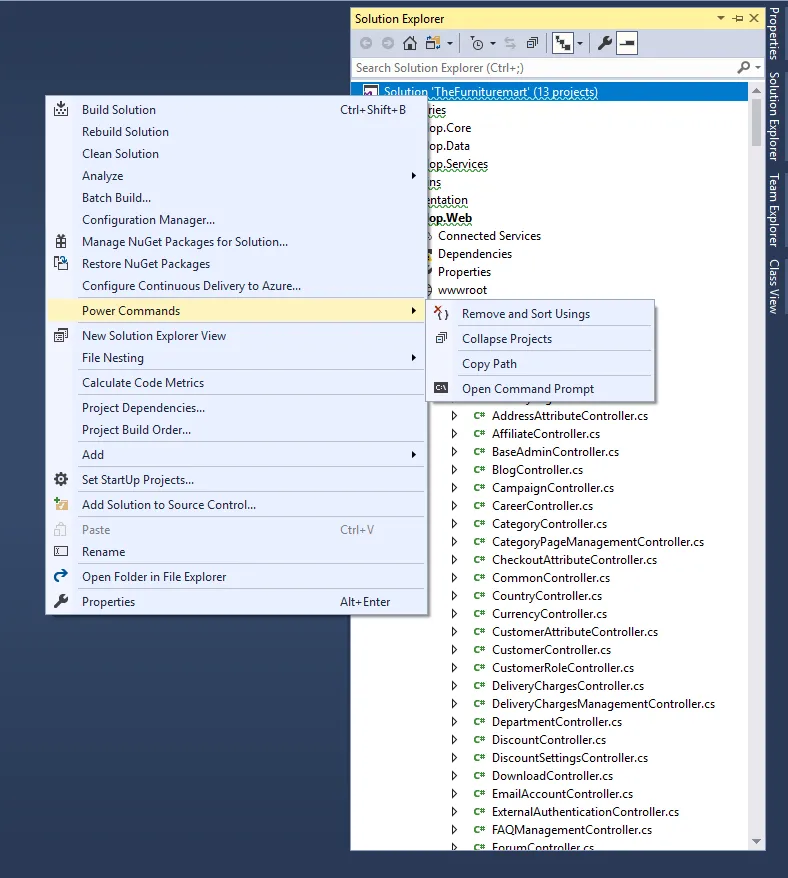Click the Open Command Prompt console icon

click(x=441, y=387)
